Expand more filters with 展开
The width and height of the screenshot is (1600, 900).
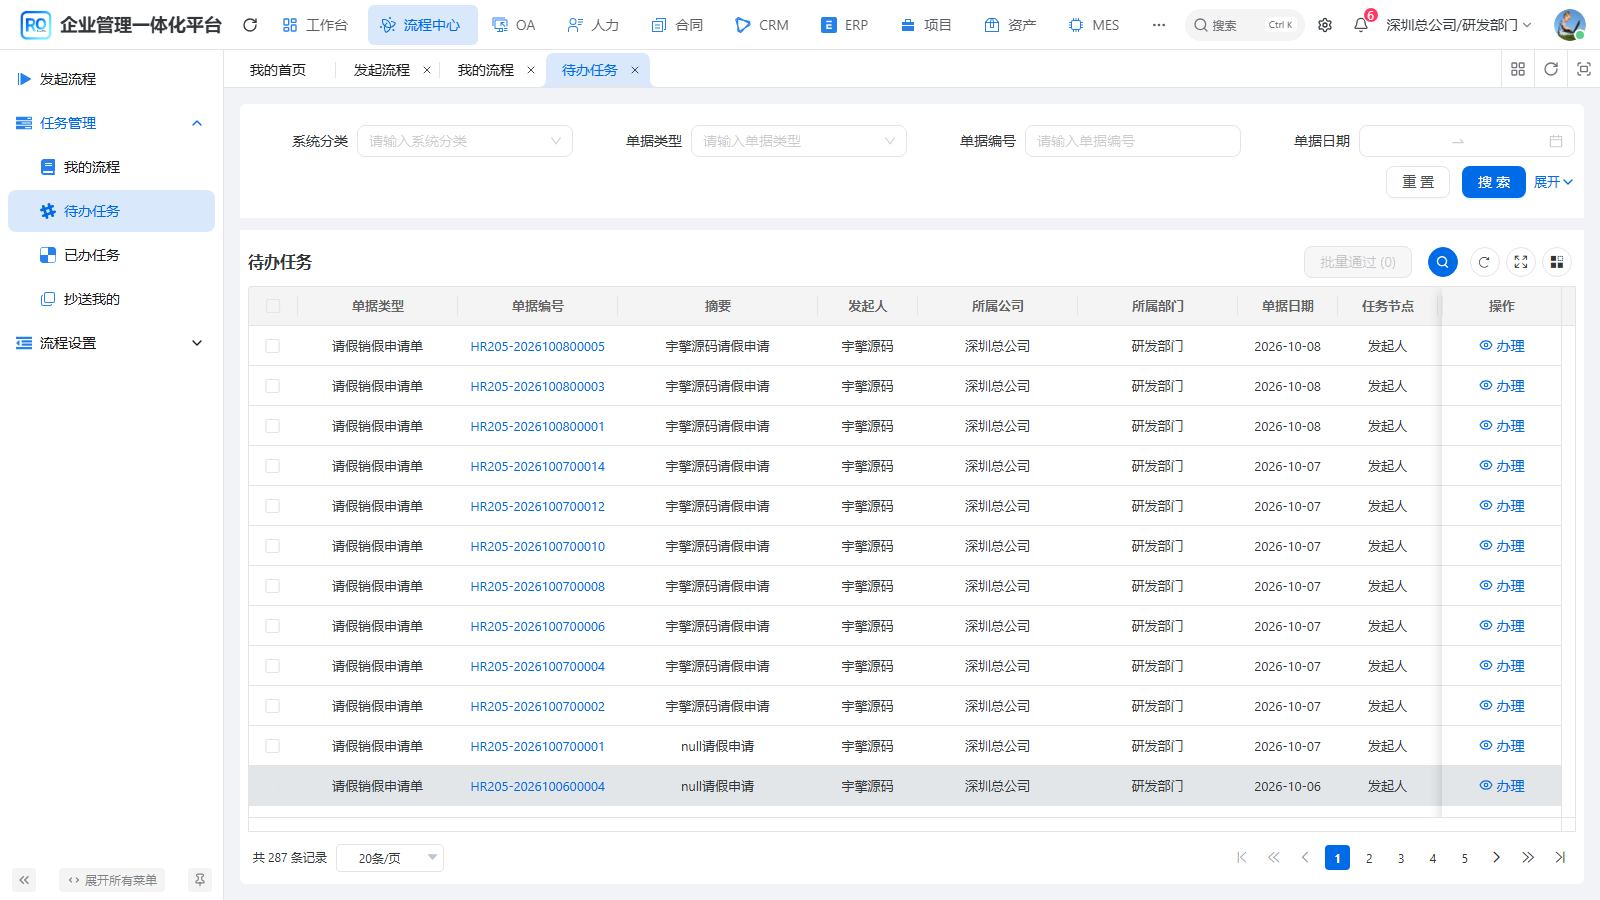(x=1554, y=182)
